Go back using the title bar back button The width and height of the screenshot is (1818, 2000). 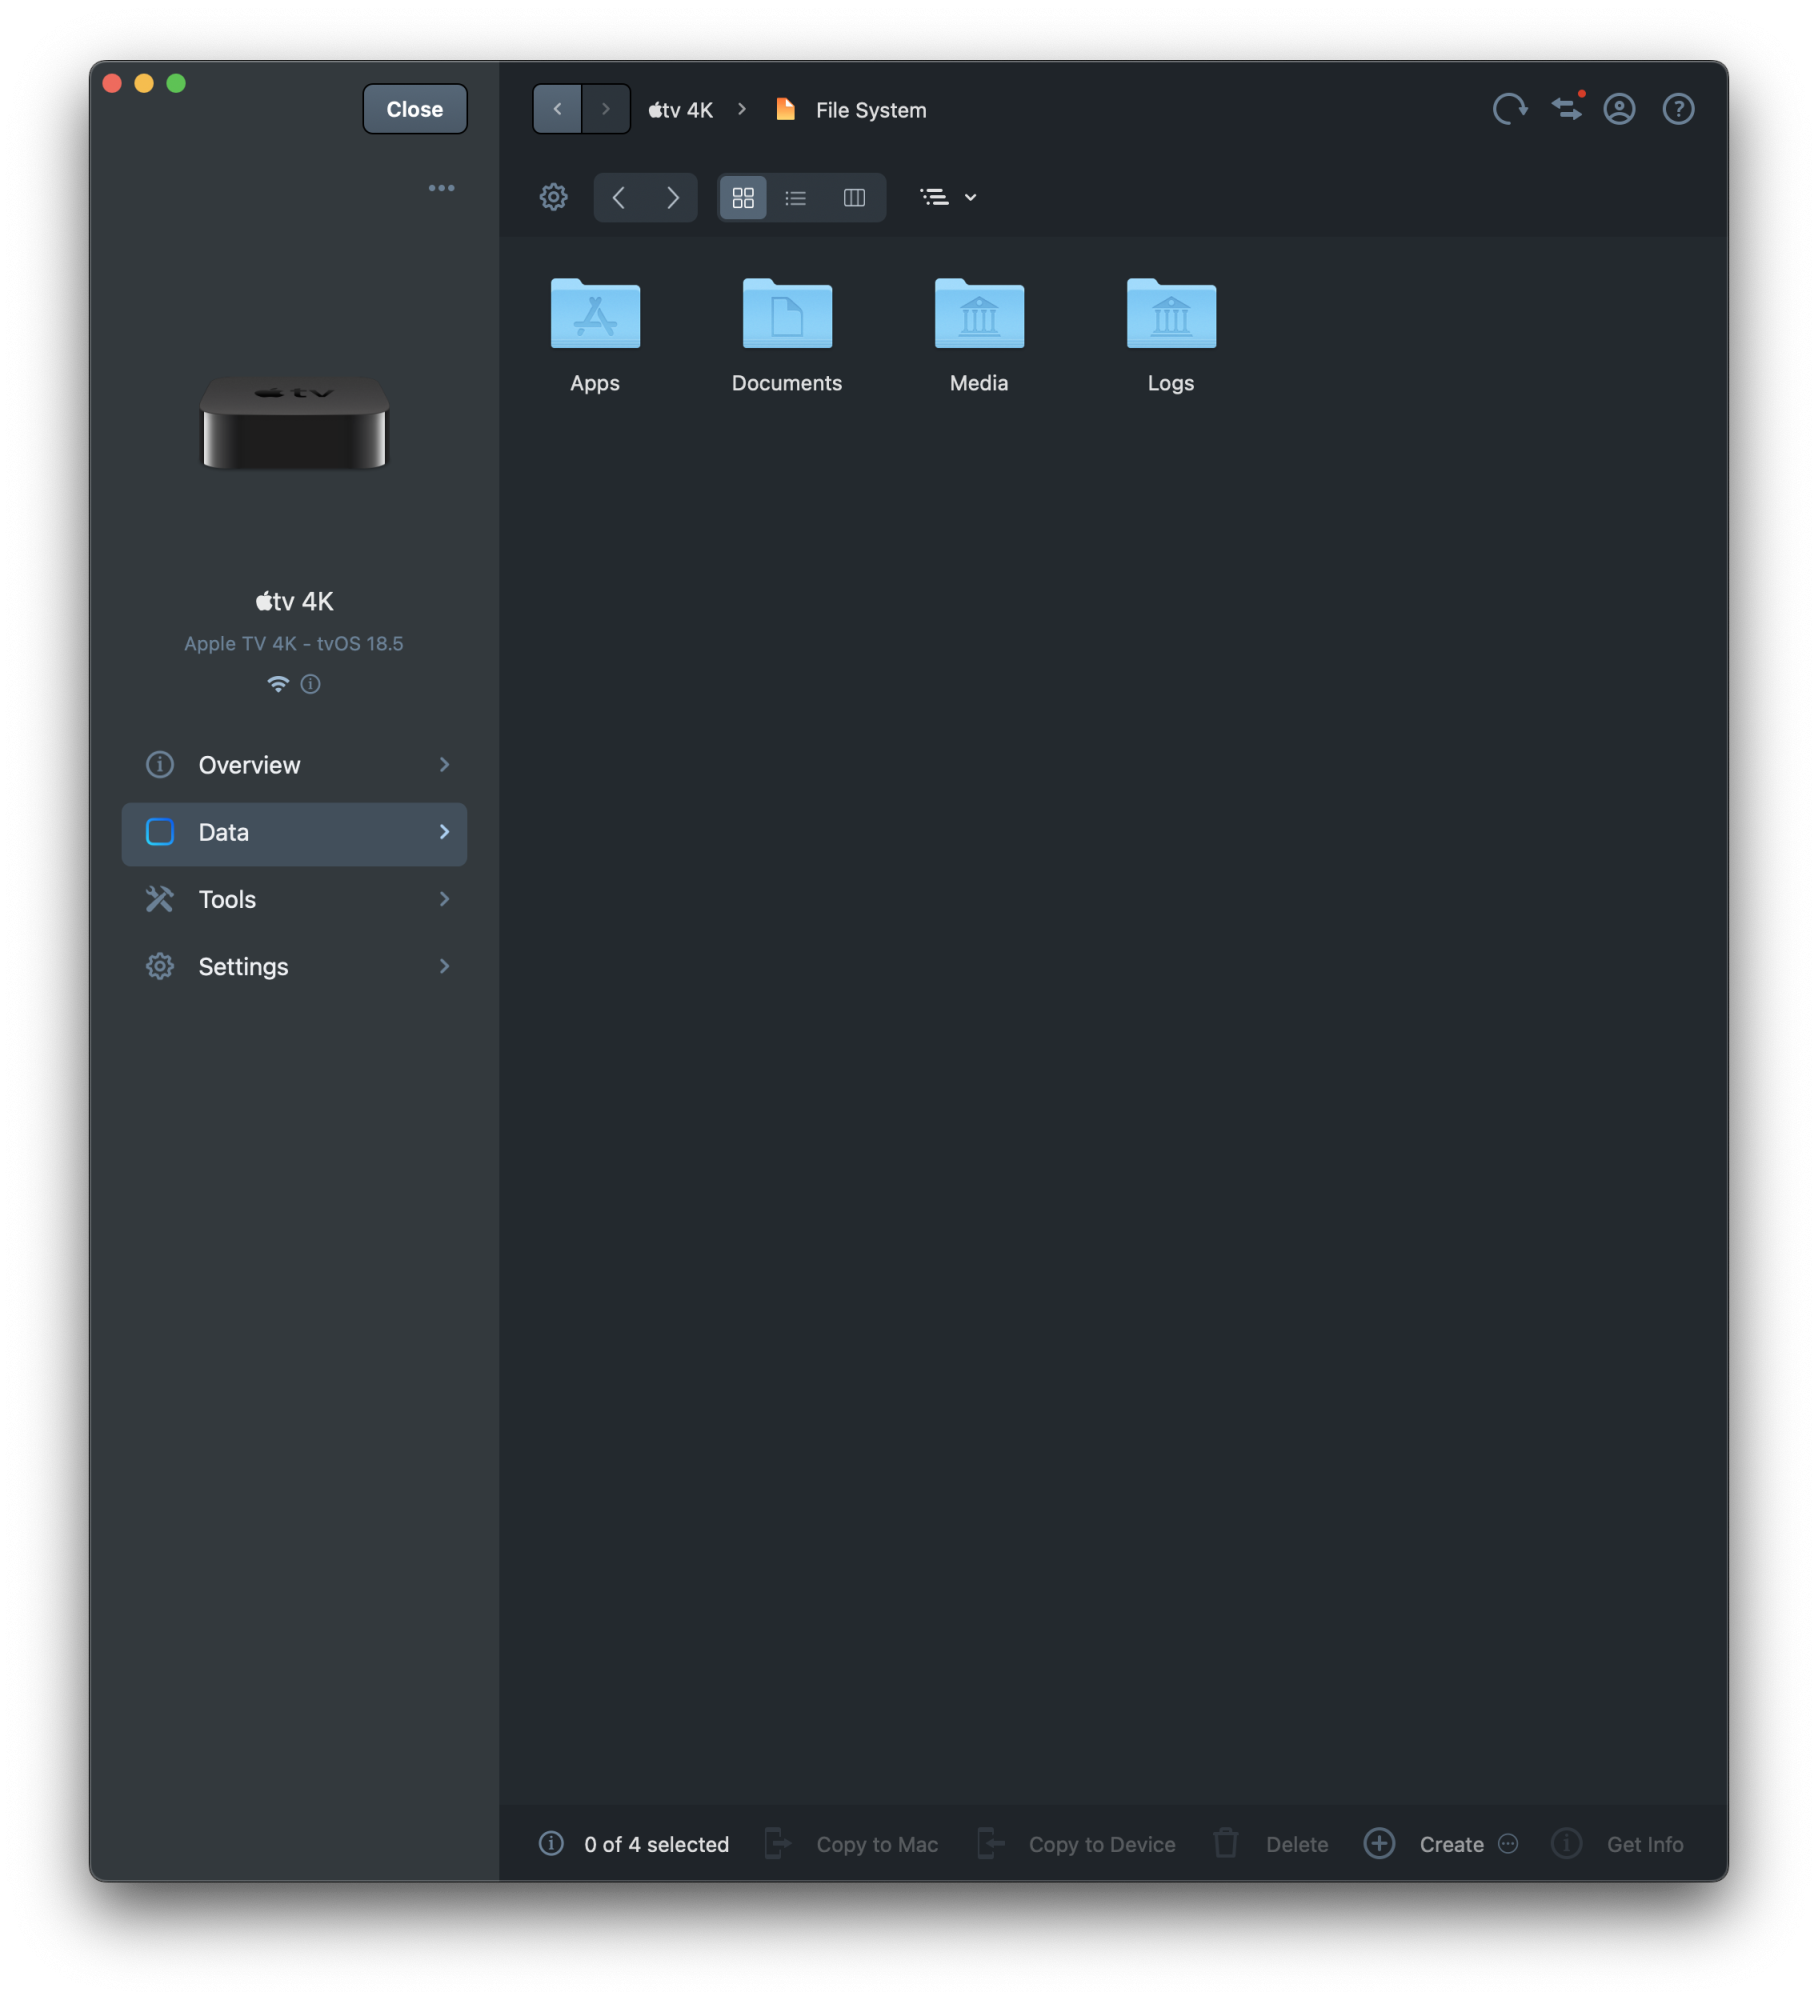click(x=557, y=109)
